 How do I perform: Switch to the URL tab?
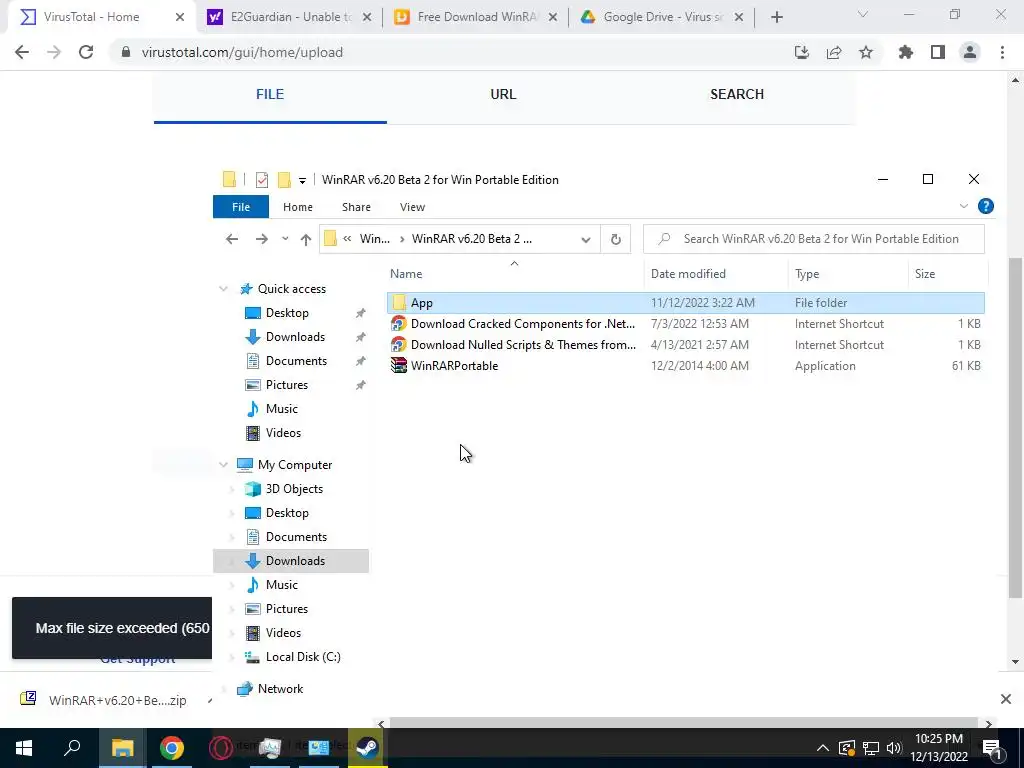click(x=503, y=94)
